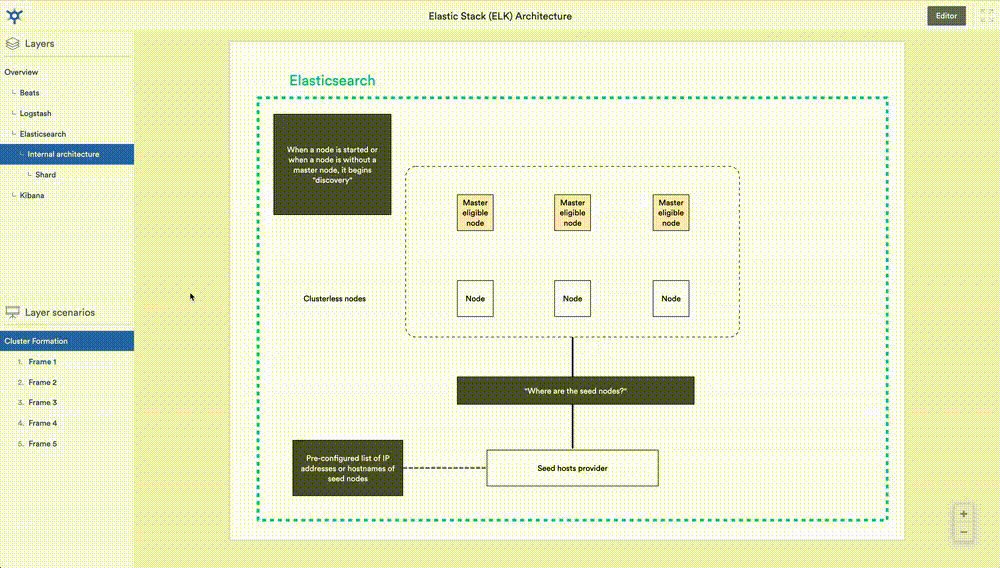Viewport: 1000px width, 568px height.
Task: Click the Pre-configured list of IP addresses note
Action: 348,468
